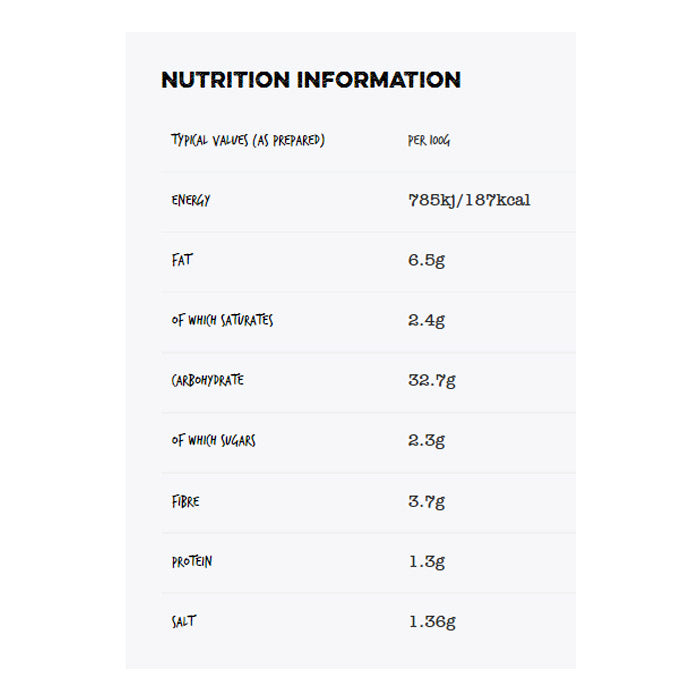Click the 32.7g carbohydrate value

[432, 380]
